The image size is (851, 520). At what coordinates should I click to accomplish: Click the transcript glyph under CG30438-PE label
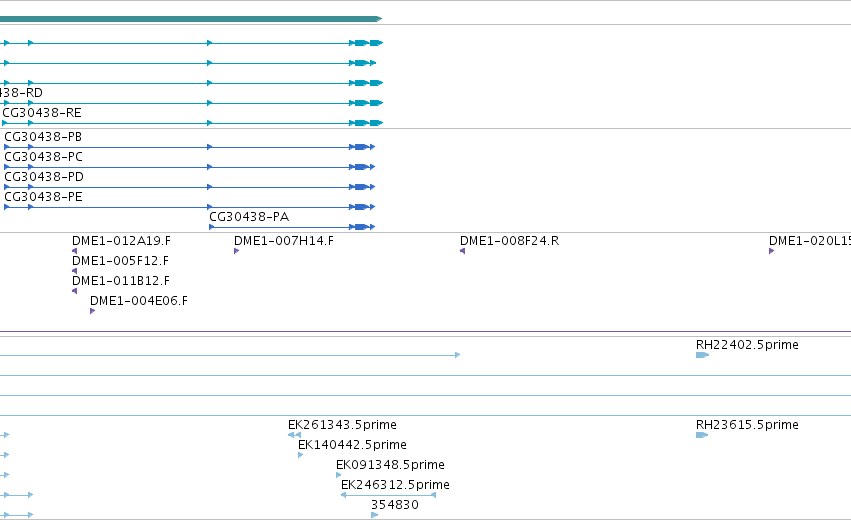[189, 207]
